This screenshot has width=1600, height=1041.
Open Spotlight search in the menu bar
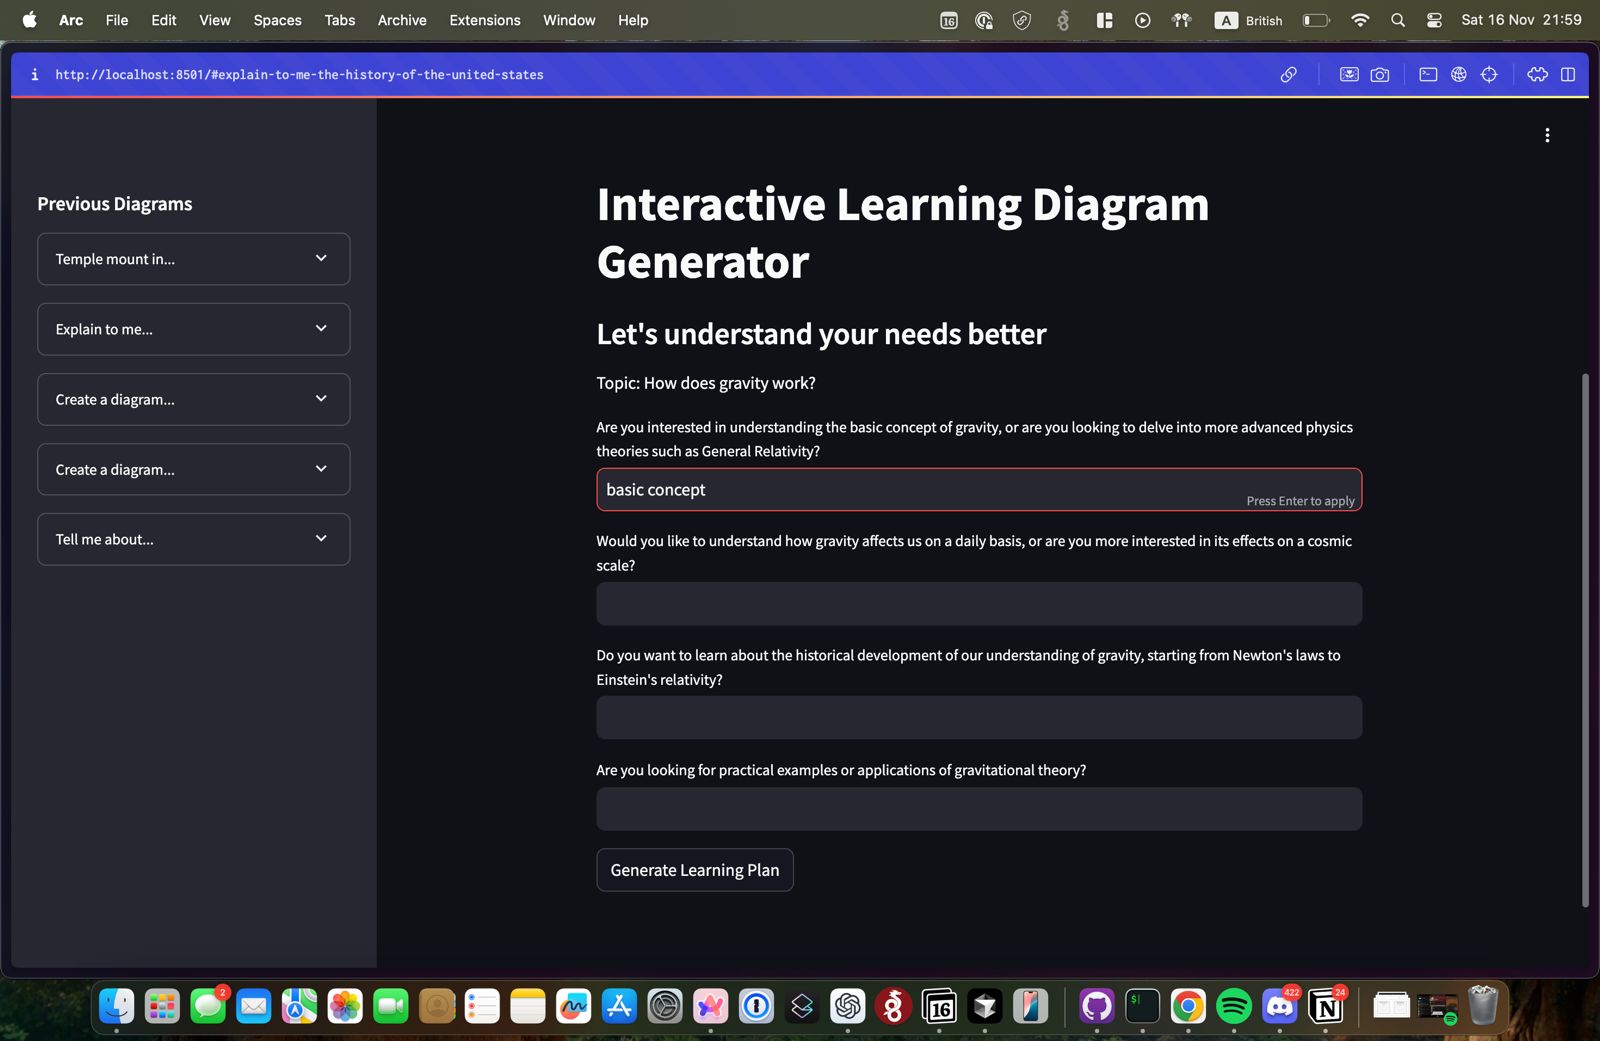point(1398,20)
